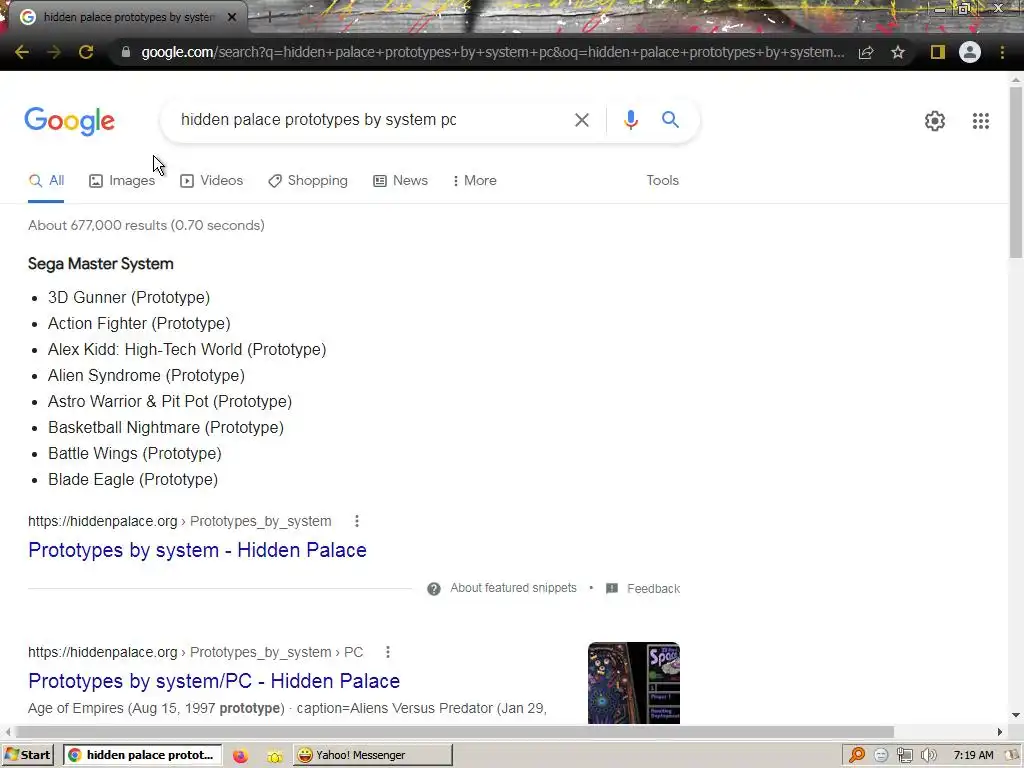Click "Battle Wings (Prototype)" text
The image size is (1024, 768).
[135, 453]
